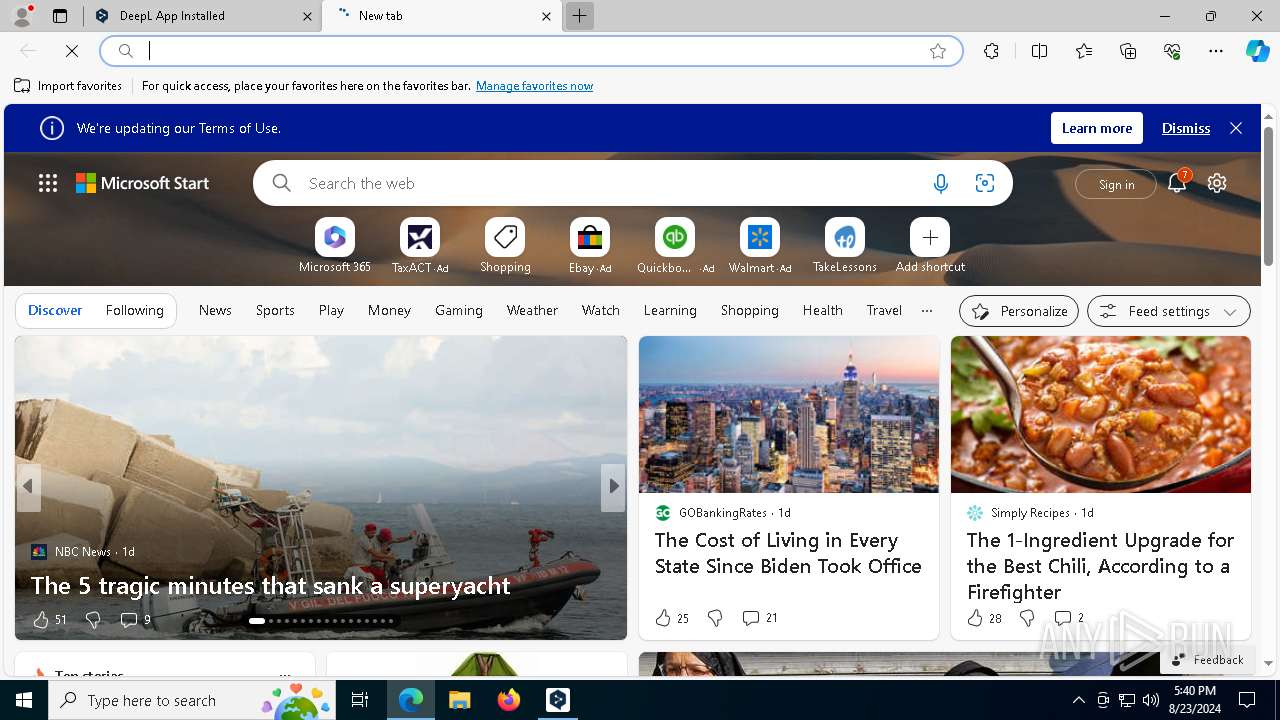Select the Money feed tab
The width and height of the screenshot is (1280, 720).
pos(389,311)
